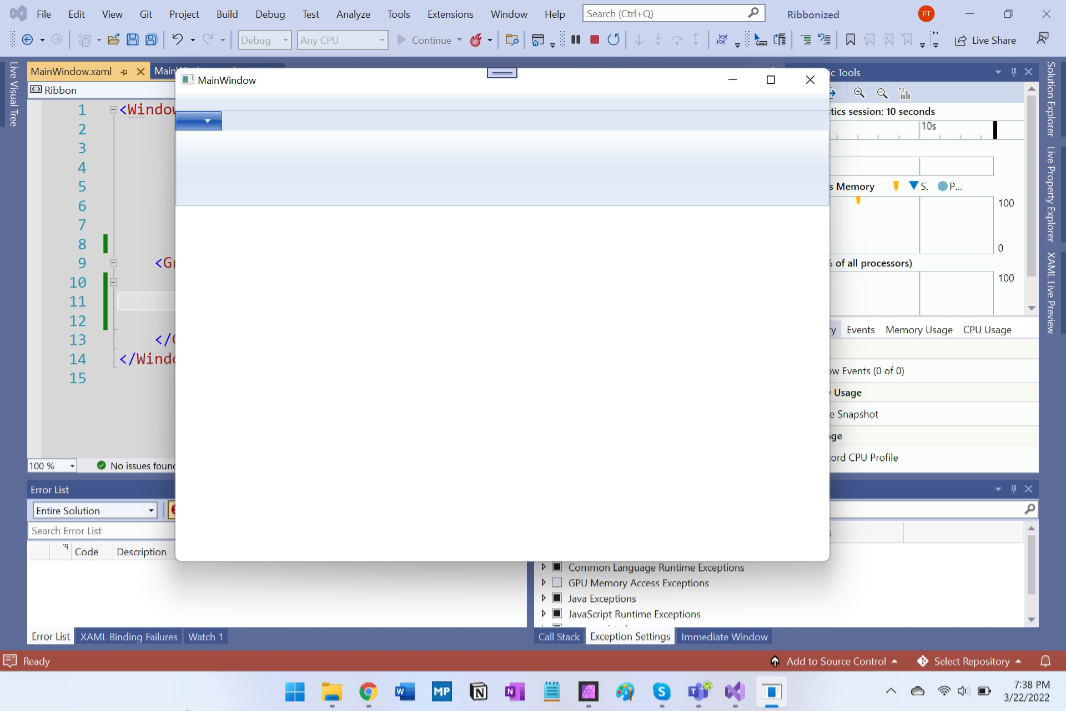This screenshot has width=1066, height=711.
Task: Click the diagnostics timeline at the 10s mark
Action: (929, 126)
